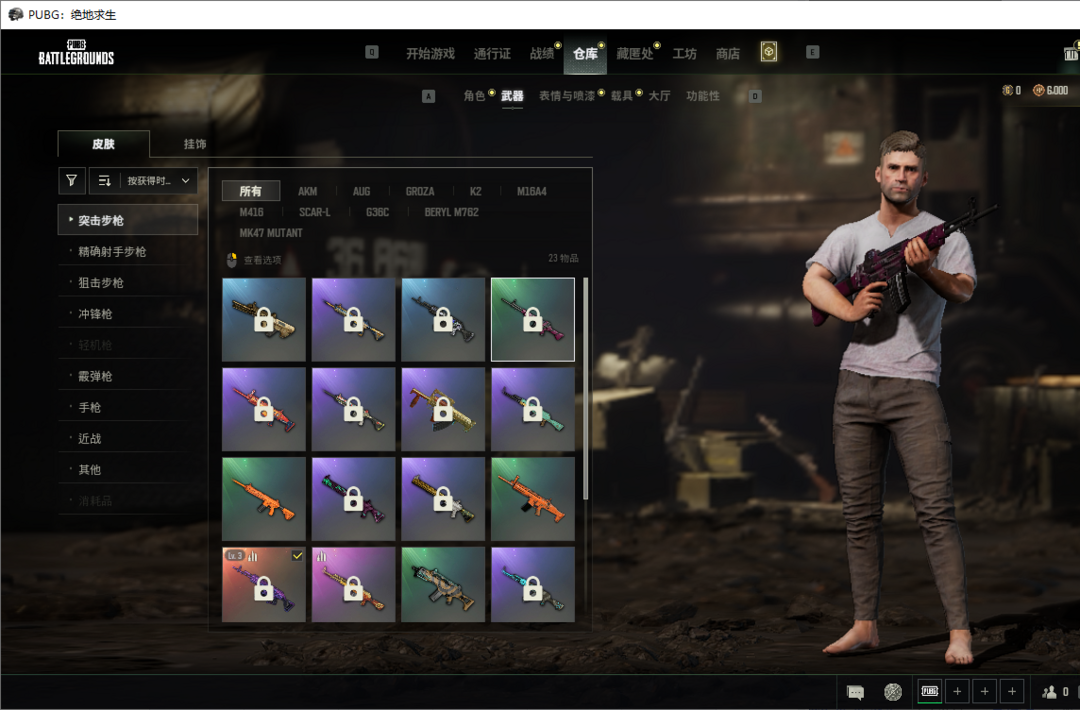
Task: Open the 商店 menu
Action: [727, 54]
